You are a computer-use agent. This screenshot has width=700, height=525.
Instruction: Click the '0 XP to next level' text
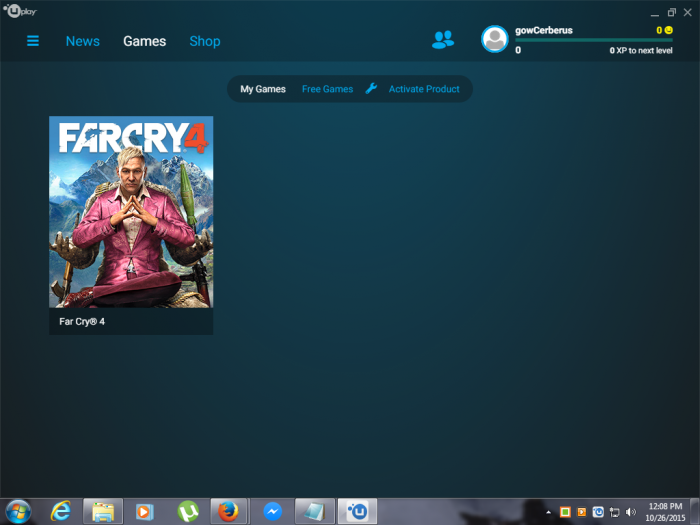(641, 50)
